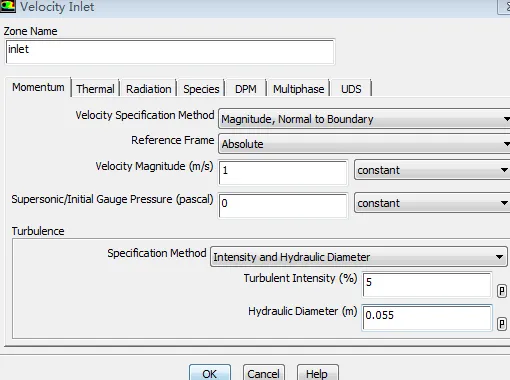Open the Multiphase tab
The height and width of the screenshot is (380, 510).
click(299, 89)
